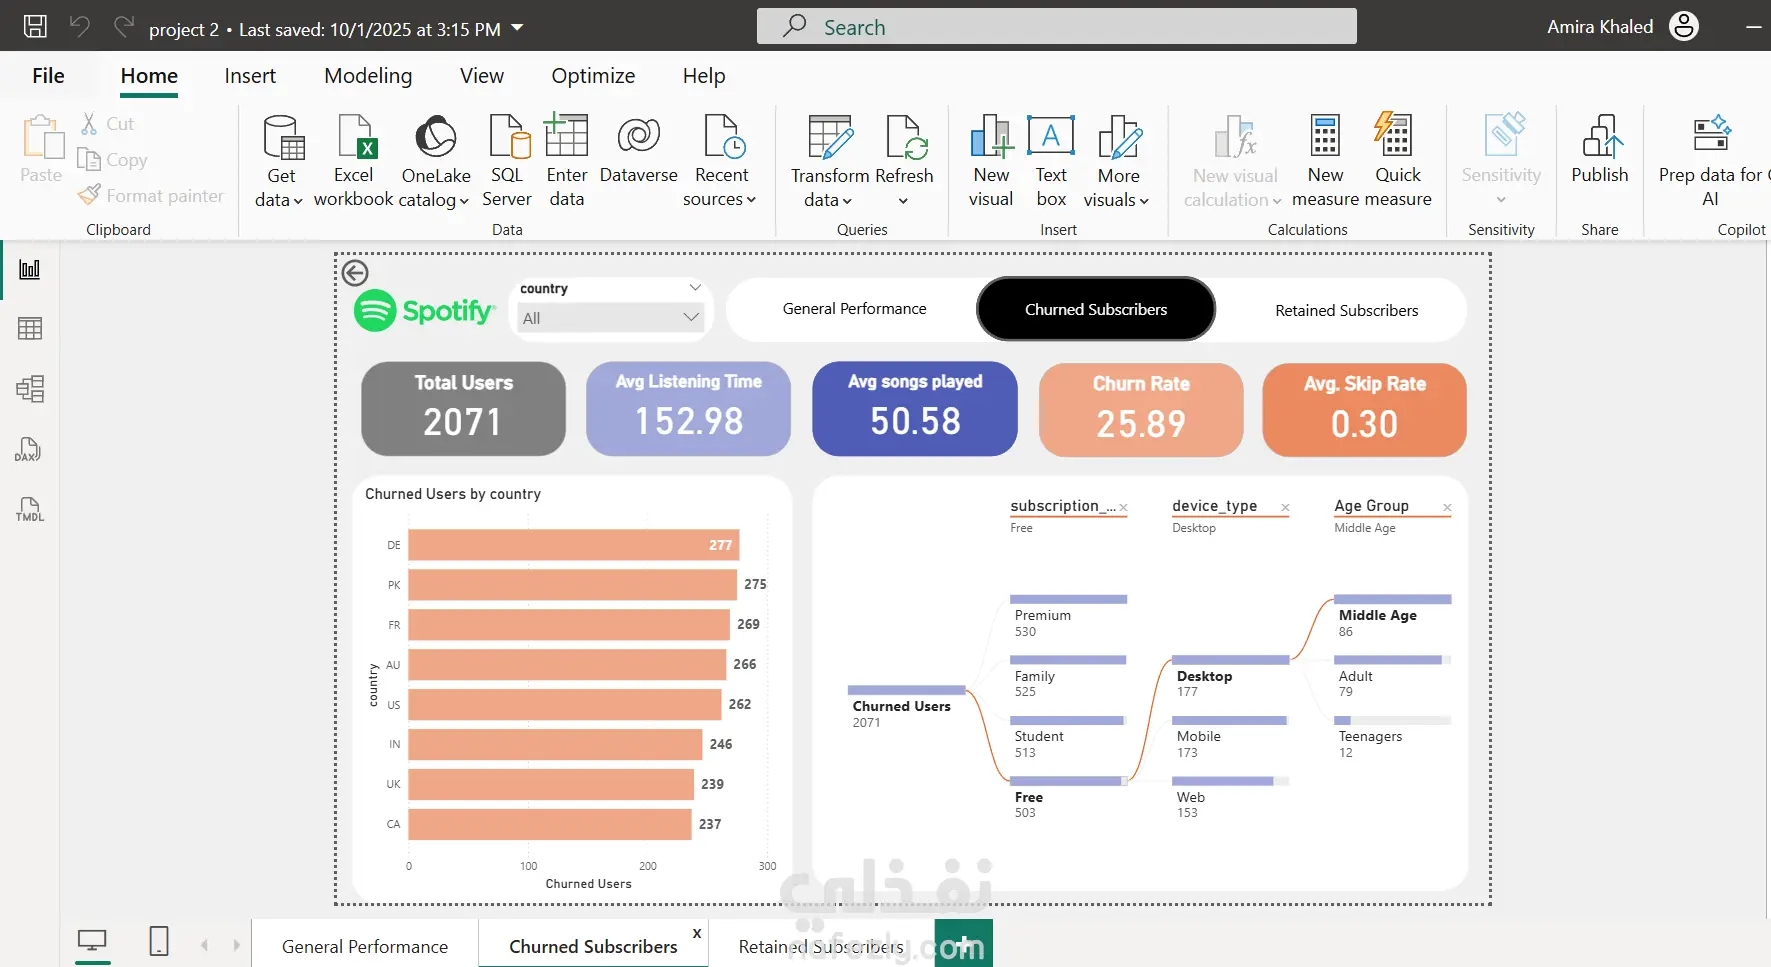Expand the country slicer dropdown
The image size is (1771, 967).
[691, 318]
